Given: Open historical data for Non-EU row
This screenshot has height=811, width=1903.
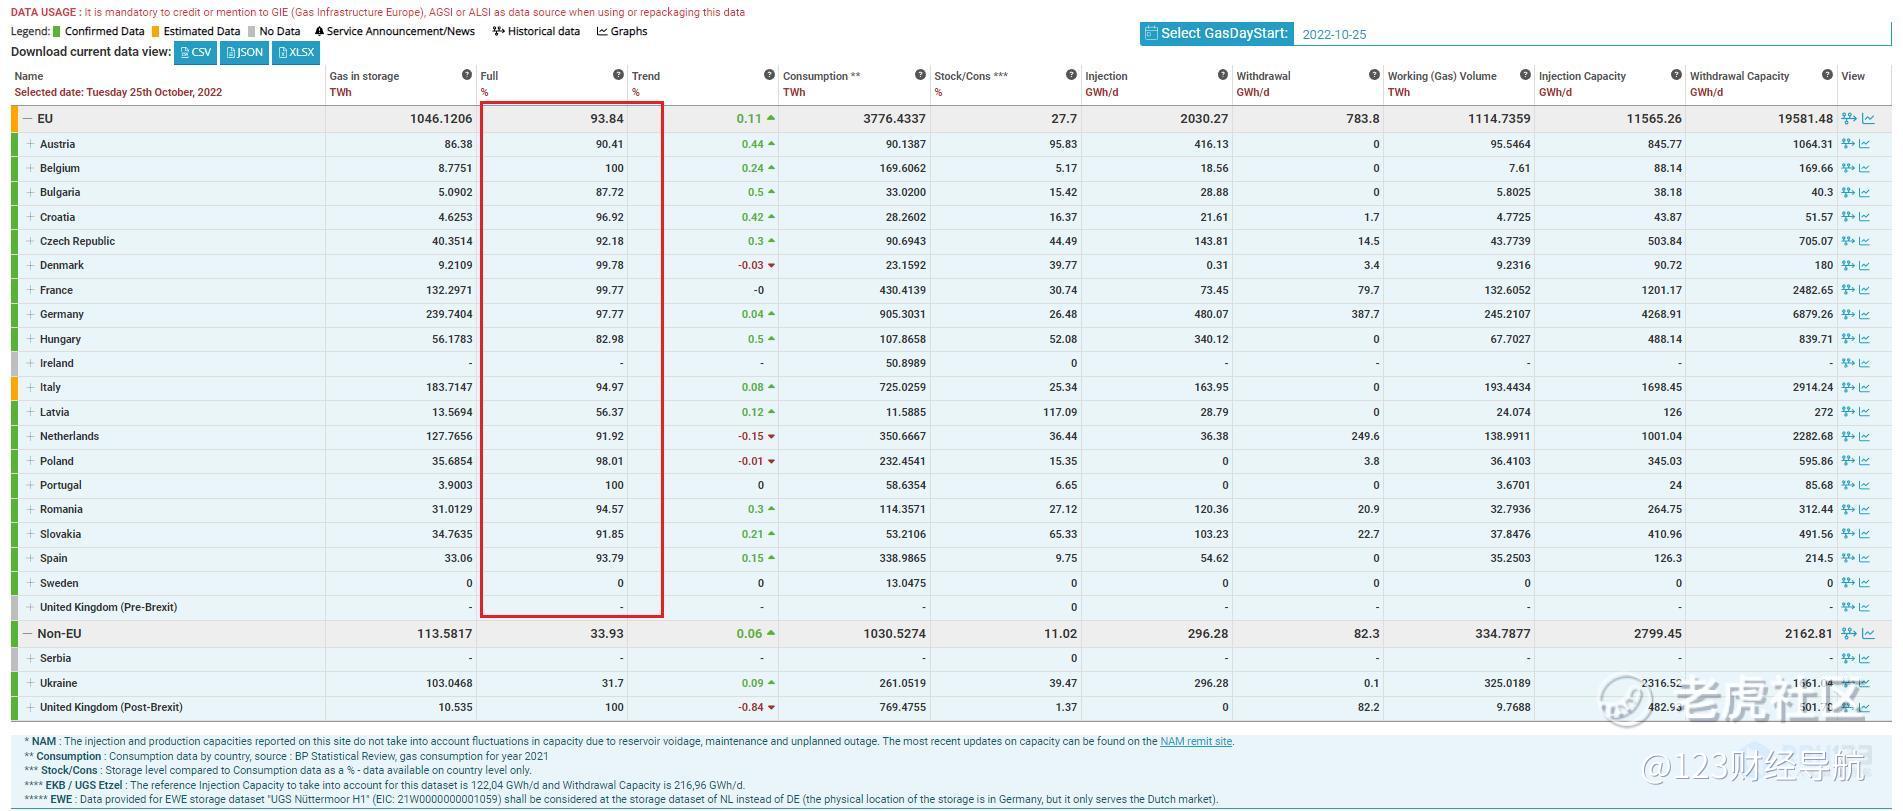Looking at the screenshot, I should coord(1848,634).
